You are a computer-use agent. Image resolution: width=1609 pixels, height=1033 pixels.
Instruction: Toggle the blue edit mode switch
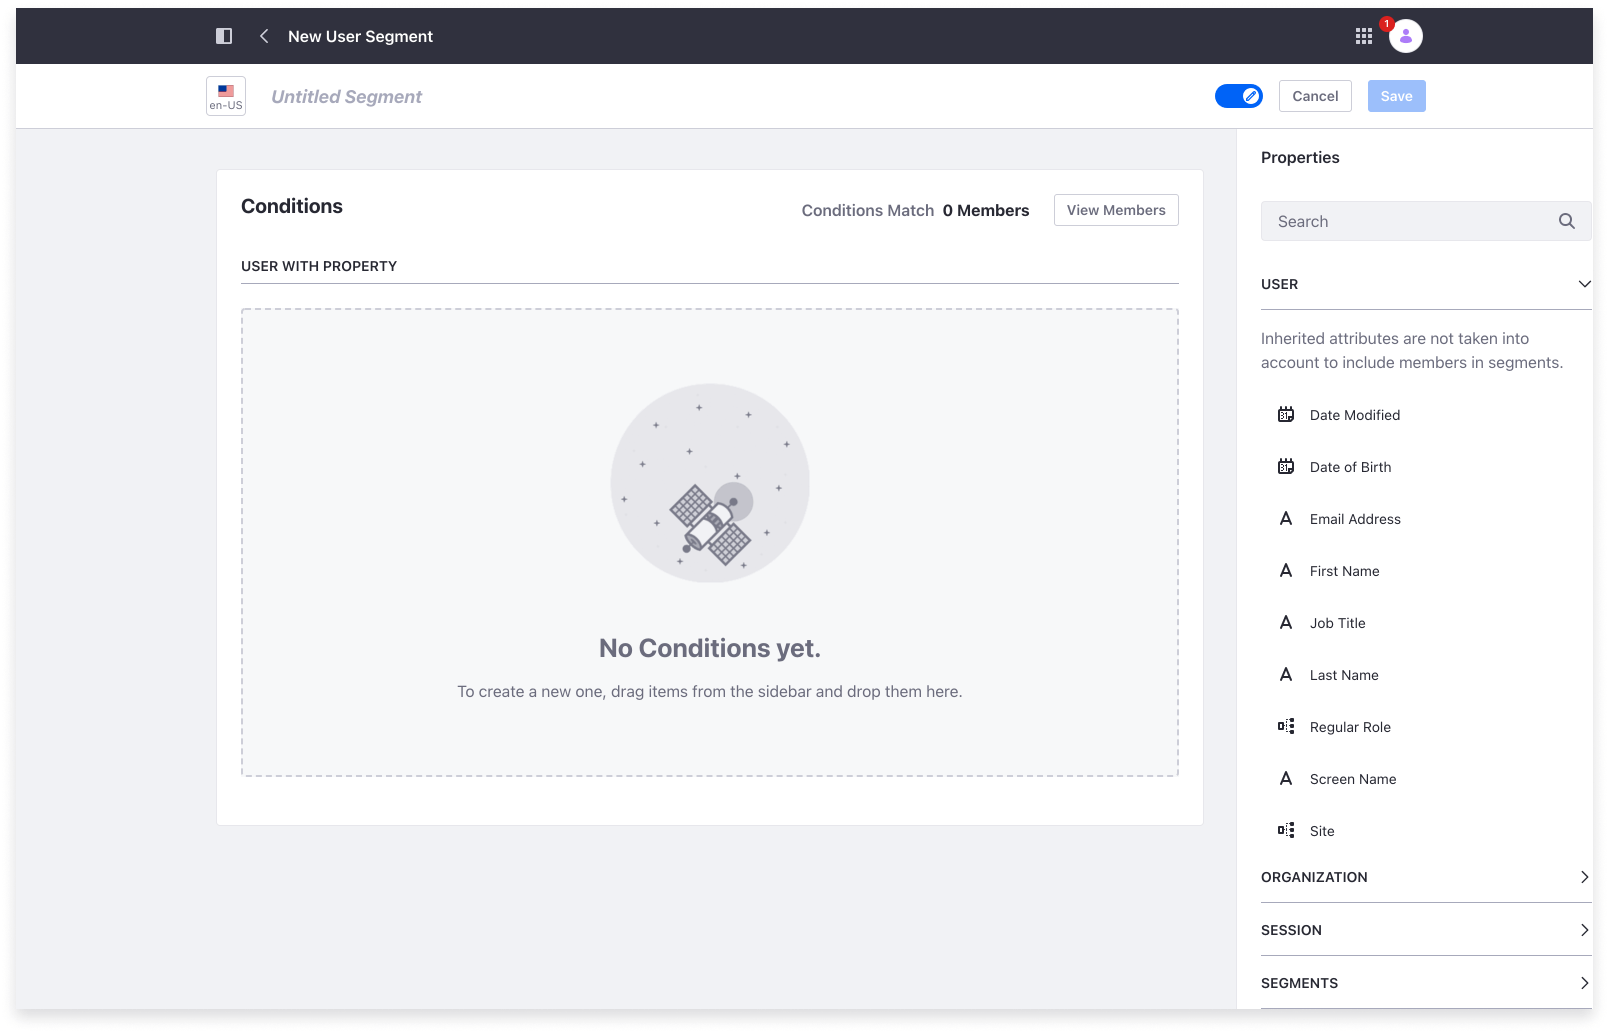(x=1238, y=96)
